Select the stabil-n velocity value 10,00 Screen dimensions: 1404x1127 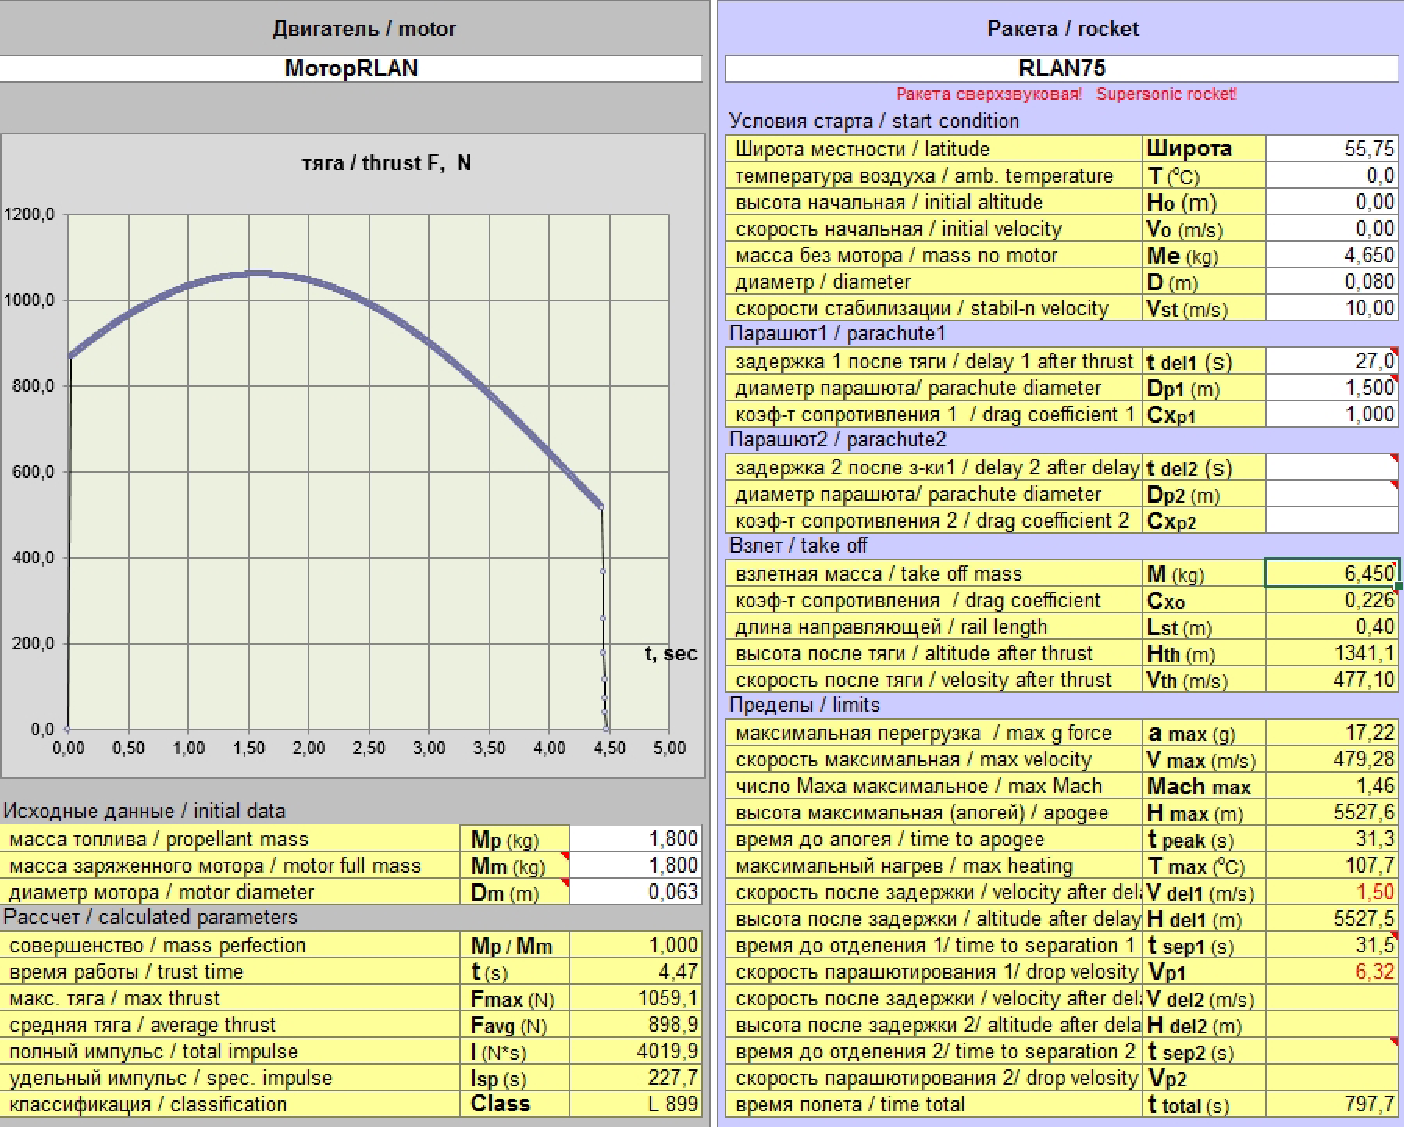tap(1332, 308)
